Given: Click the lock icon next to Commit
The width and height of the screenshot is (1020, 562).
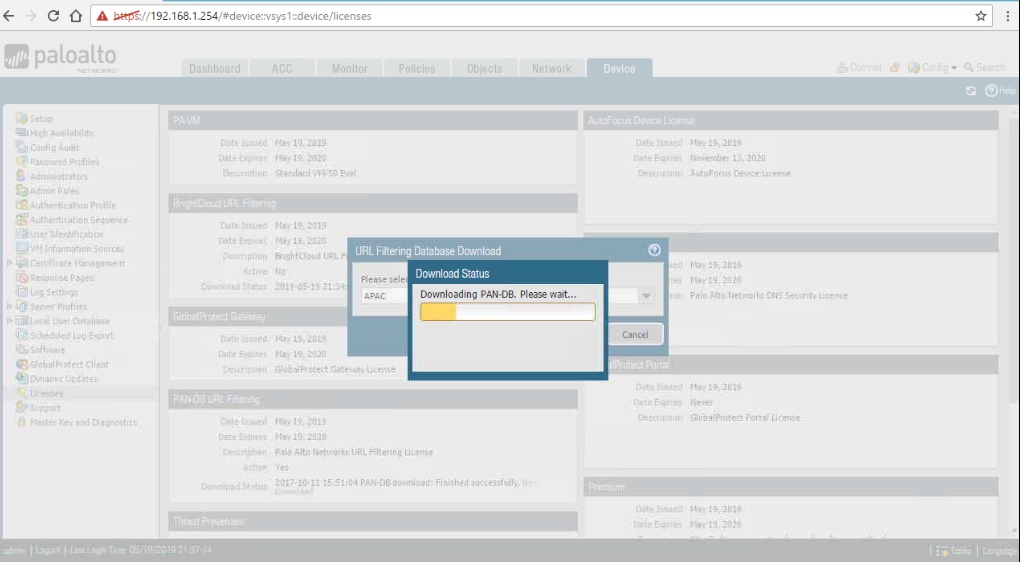Looking at the screenshot, I should coord(895,67).
